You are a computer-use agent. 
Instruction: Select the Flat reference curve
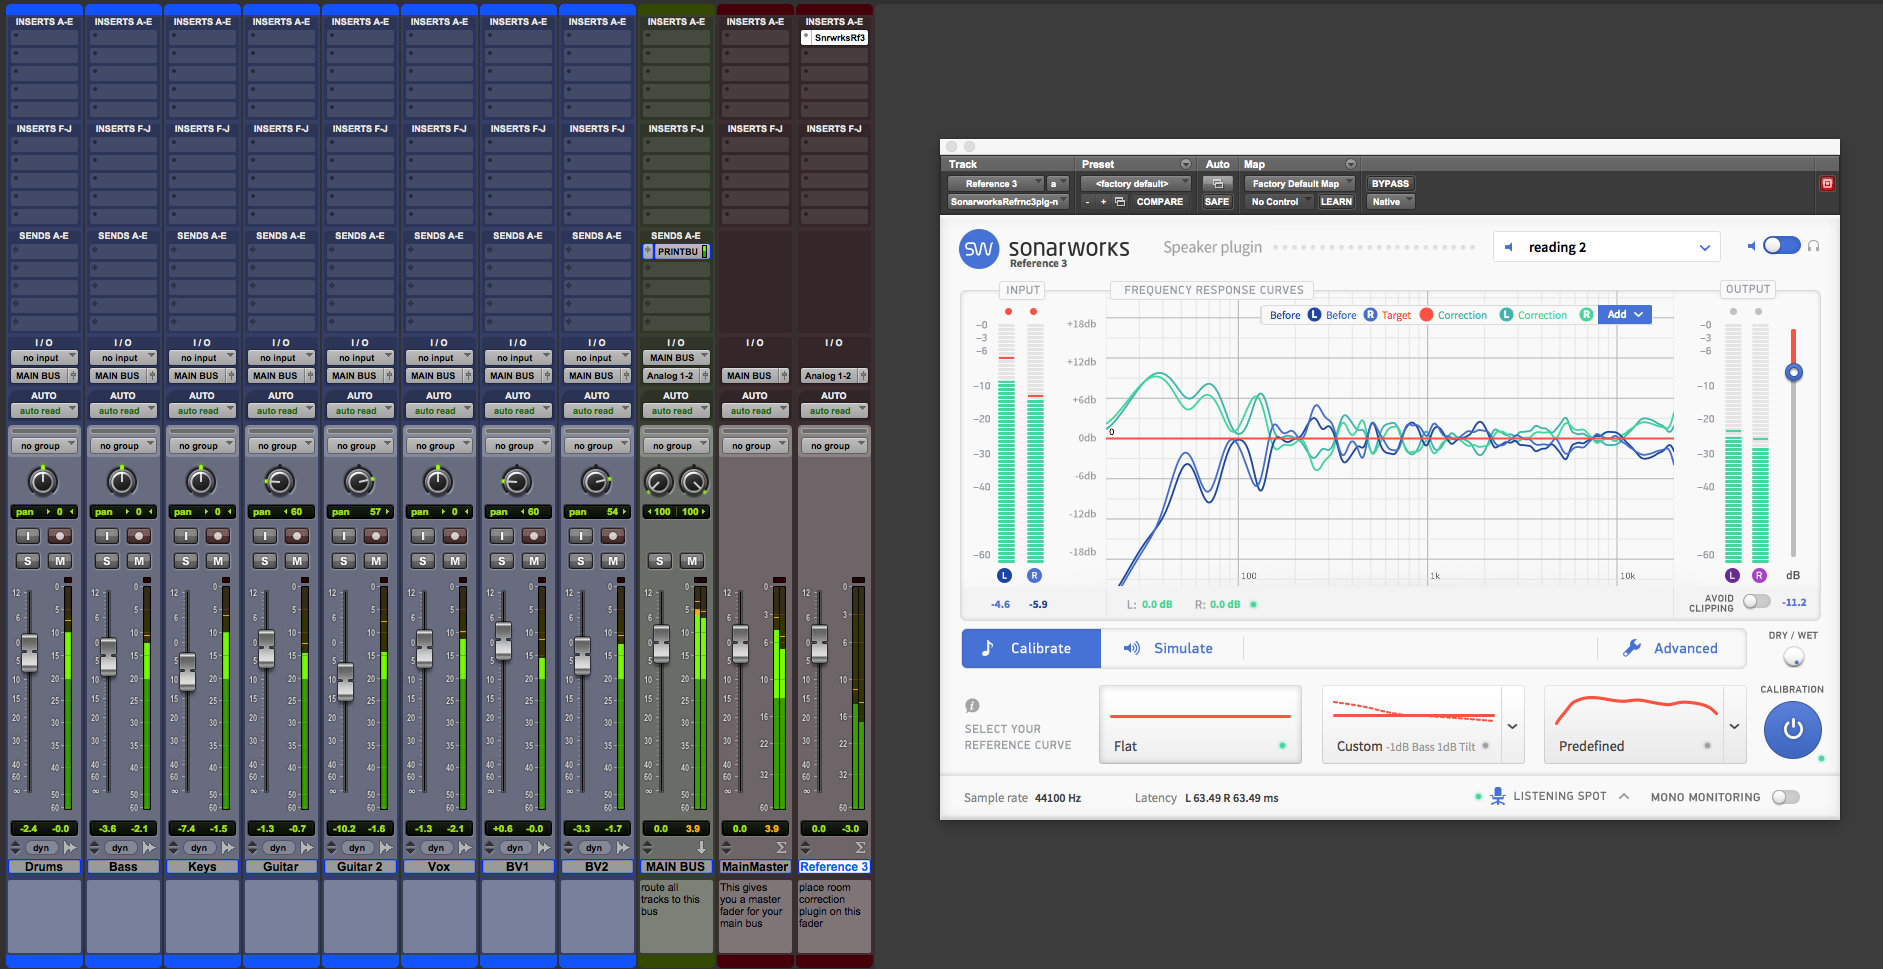(x=1200, y=725)
